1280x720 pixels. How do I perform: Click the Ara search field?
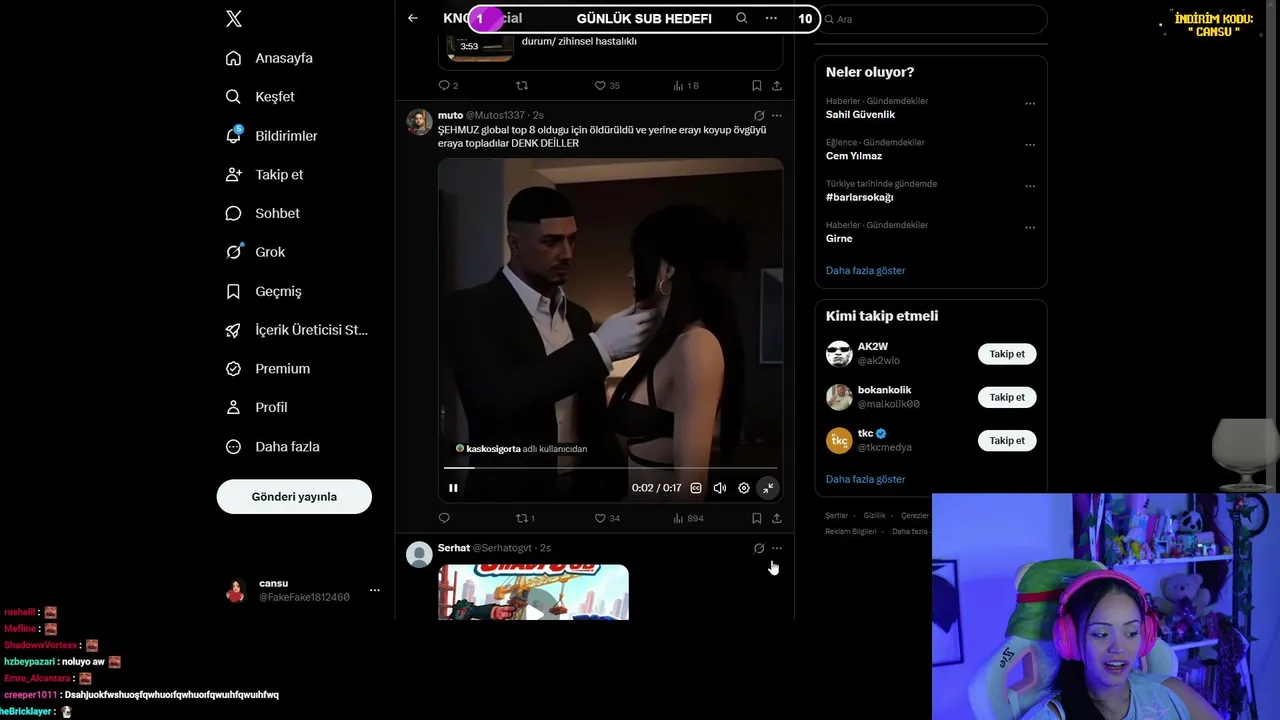pyautogui.click(x=931, y=19)
